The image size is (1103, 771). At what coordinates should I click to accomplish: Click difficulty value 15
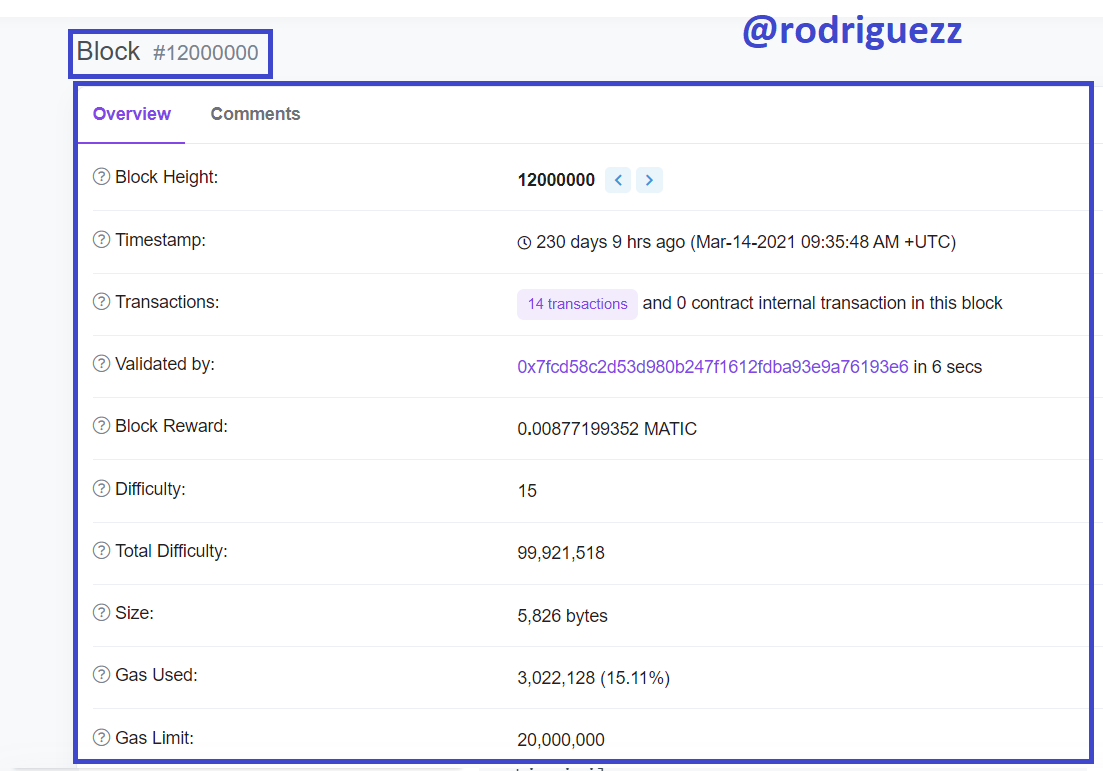pyautogui.click(x=527, y=490)
